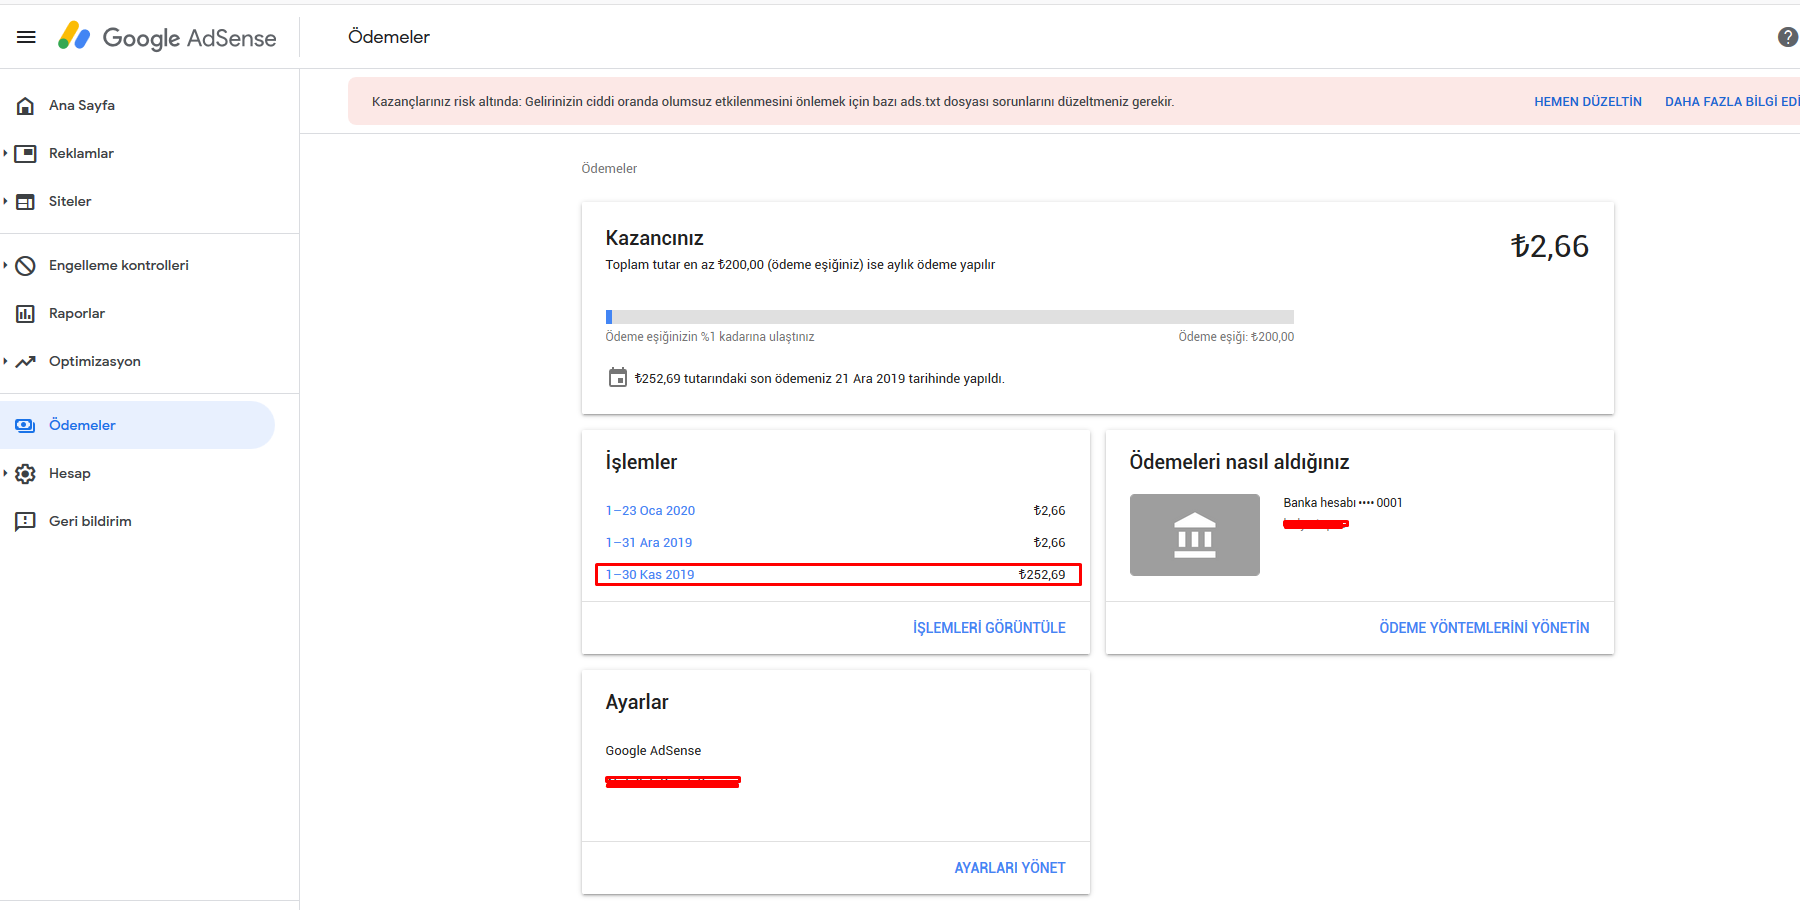
Task: Click the Ödemeler breadcrumb text
Action: pos(609,168)
